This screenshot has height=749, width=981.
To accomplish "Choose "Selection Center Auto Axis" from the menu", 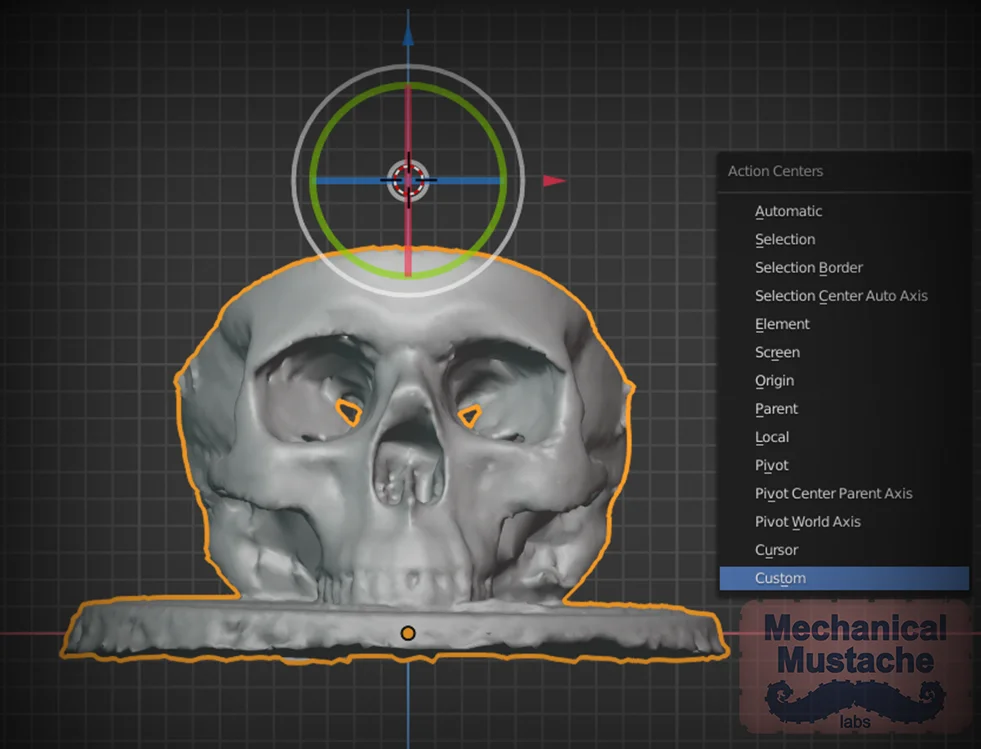I will pos(840,295).
